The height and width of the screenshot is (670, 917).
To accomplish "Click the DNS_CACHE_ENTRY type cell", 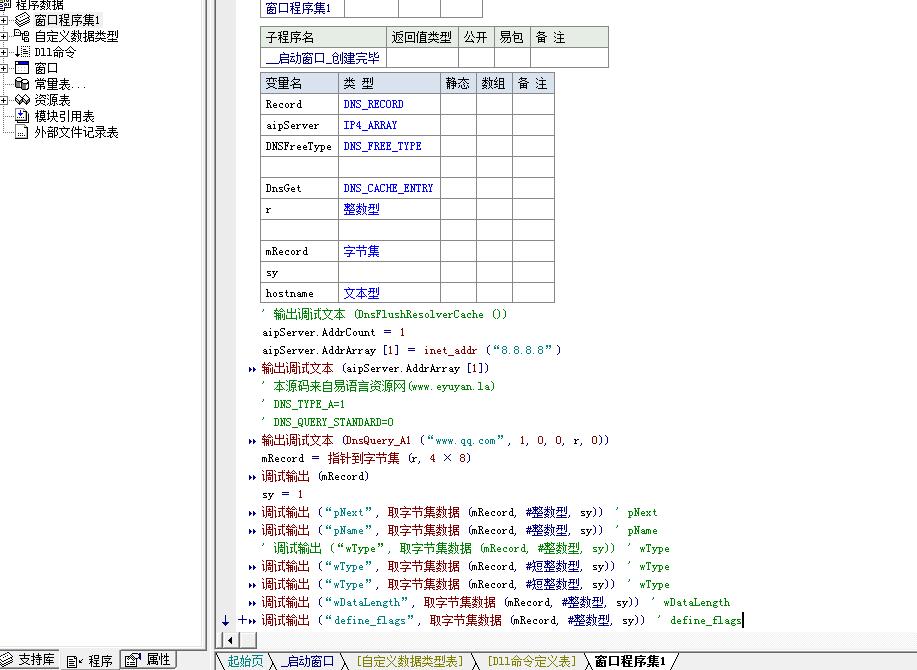I will click(x=389, y=188).
